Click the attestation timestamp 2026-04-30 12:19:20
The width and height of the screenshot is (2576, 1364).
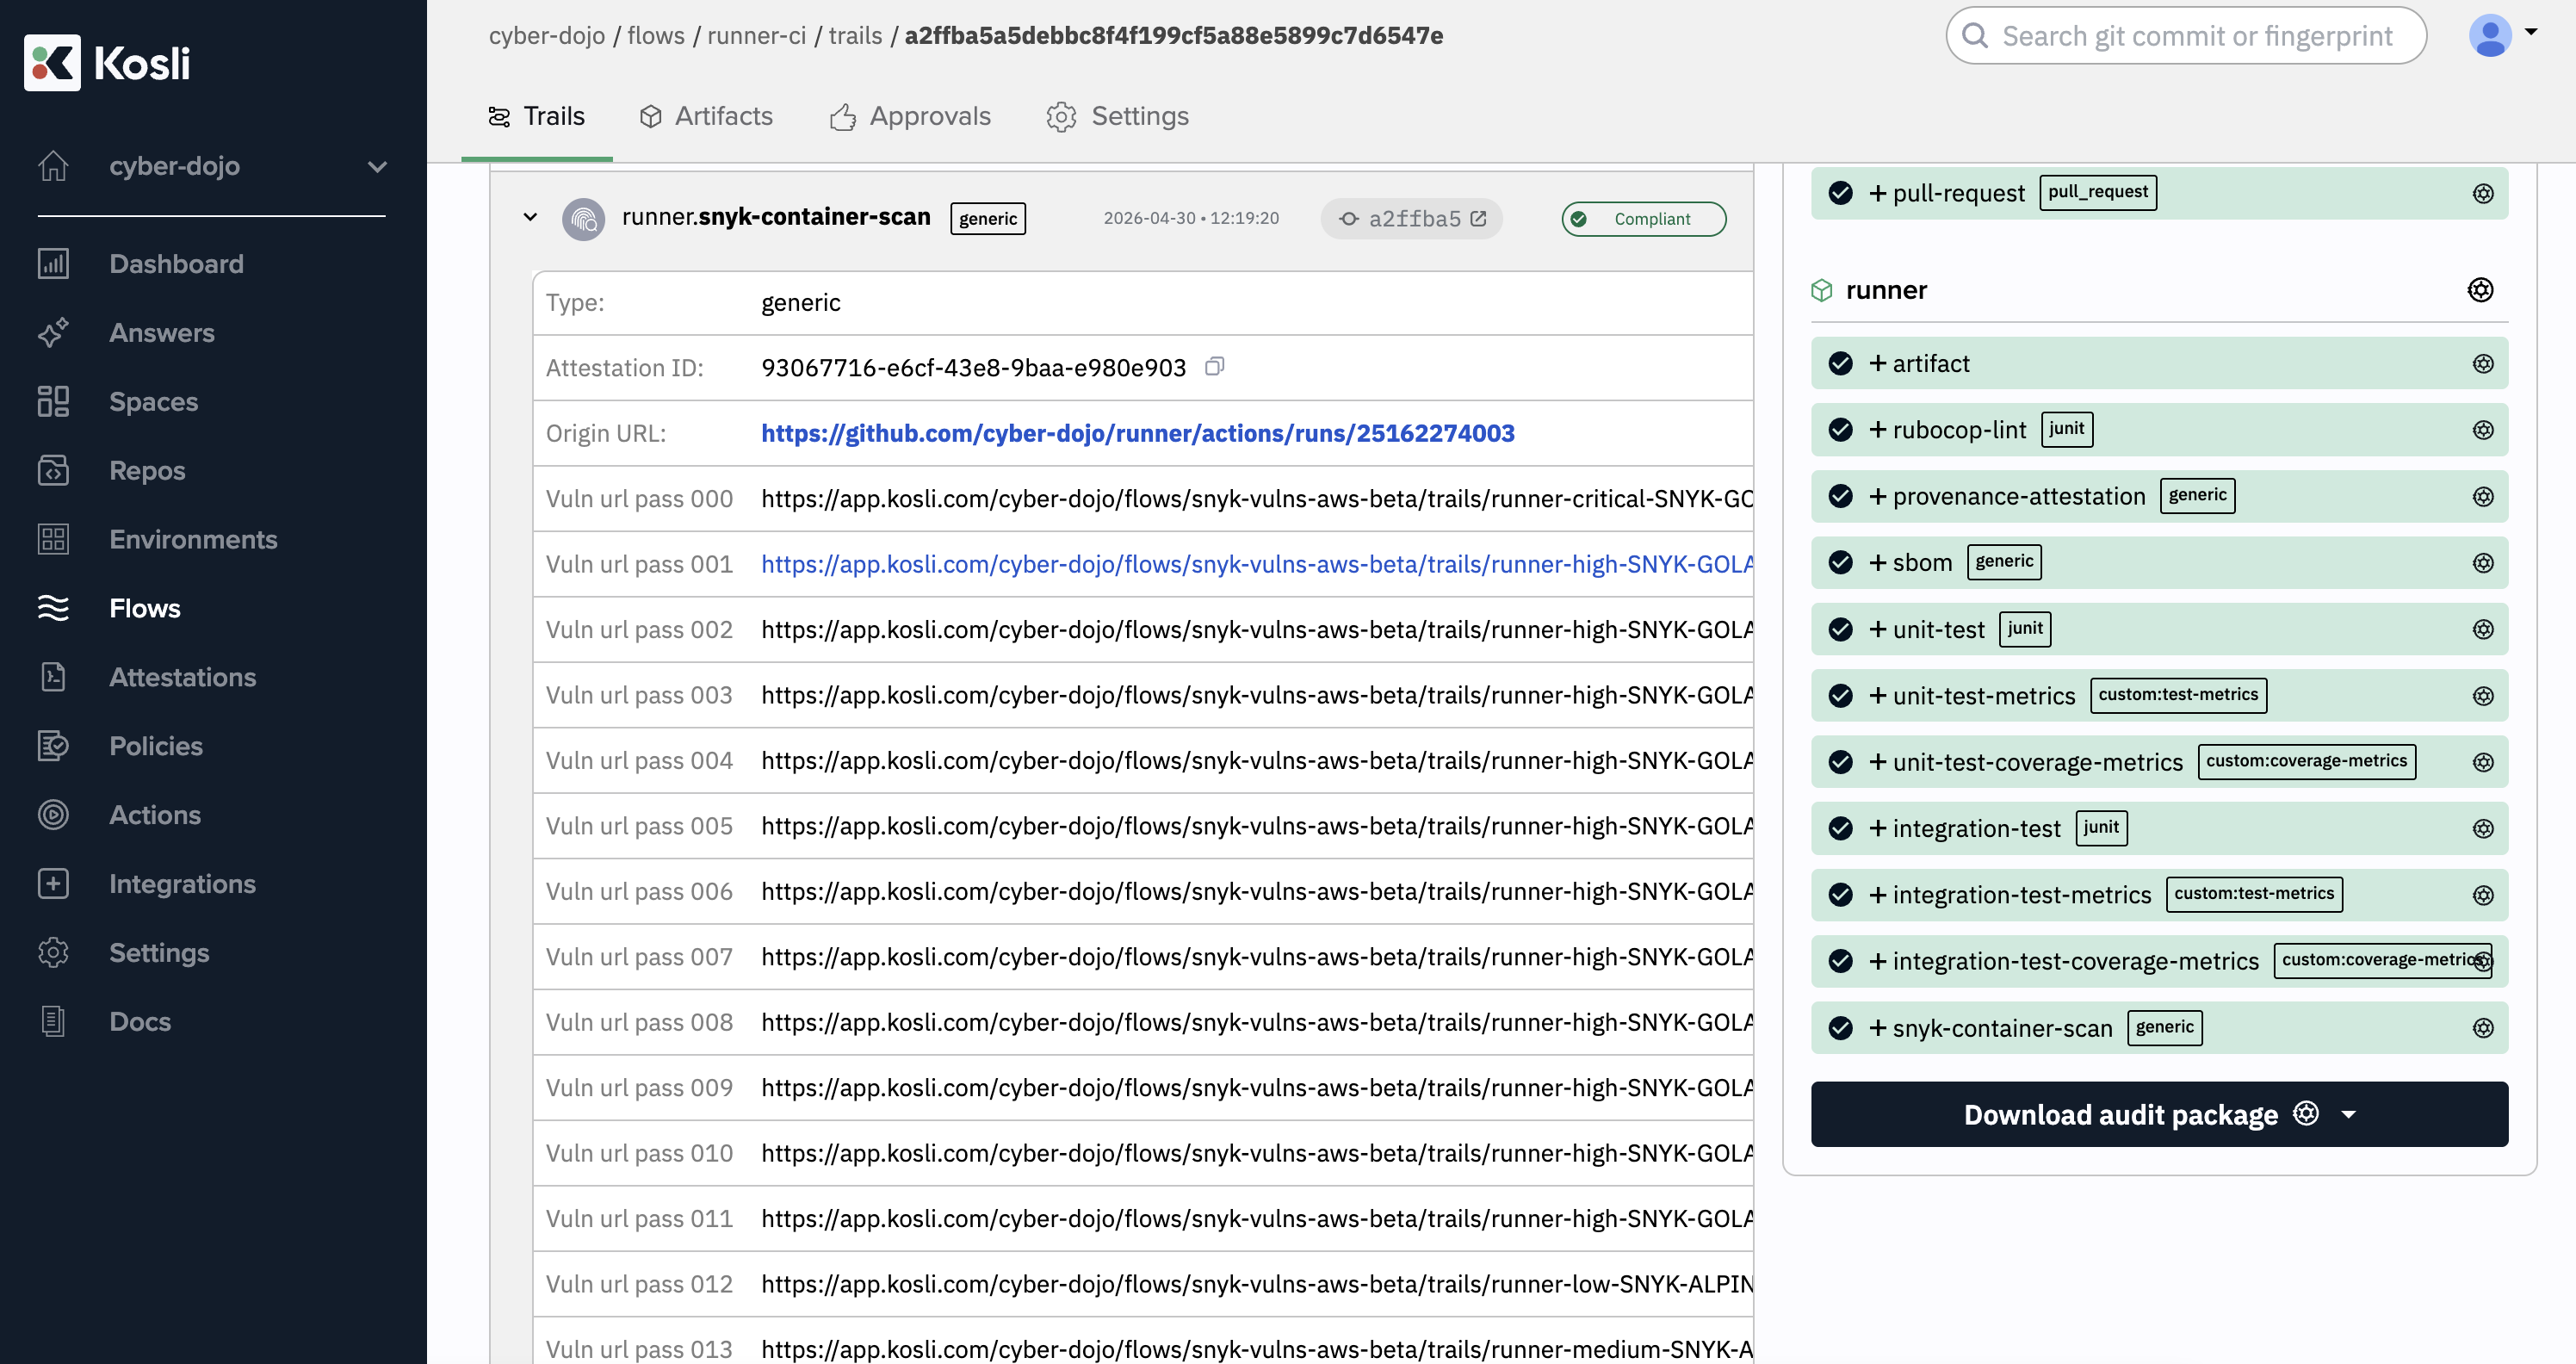click(1191, 218)
